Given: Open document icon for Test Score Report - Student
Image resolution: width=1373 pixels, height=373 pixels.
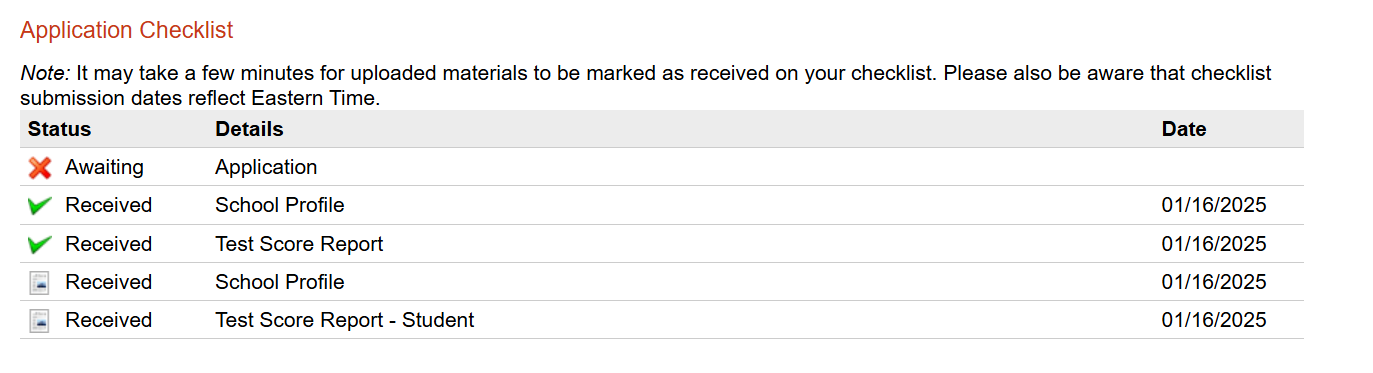Looking at the screenshot, I should point(39,321).
